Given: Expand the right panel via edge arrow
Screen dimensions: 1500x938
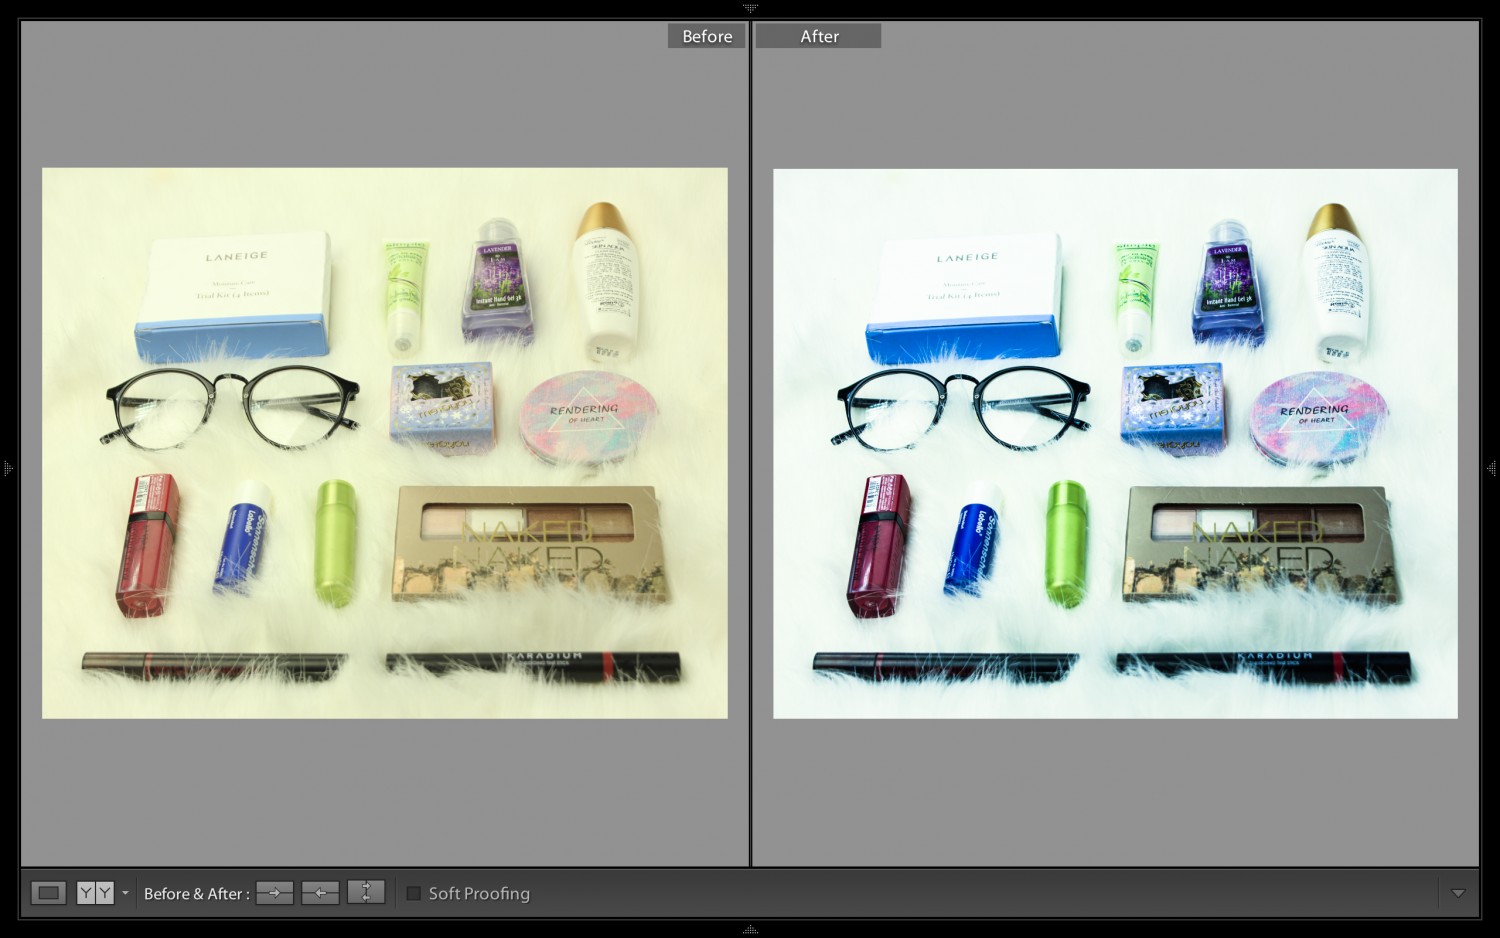Looking at the screenshot, I should pos(1492,468).
